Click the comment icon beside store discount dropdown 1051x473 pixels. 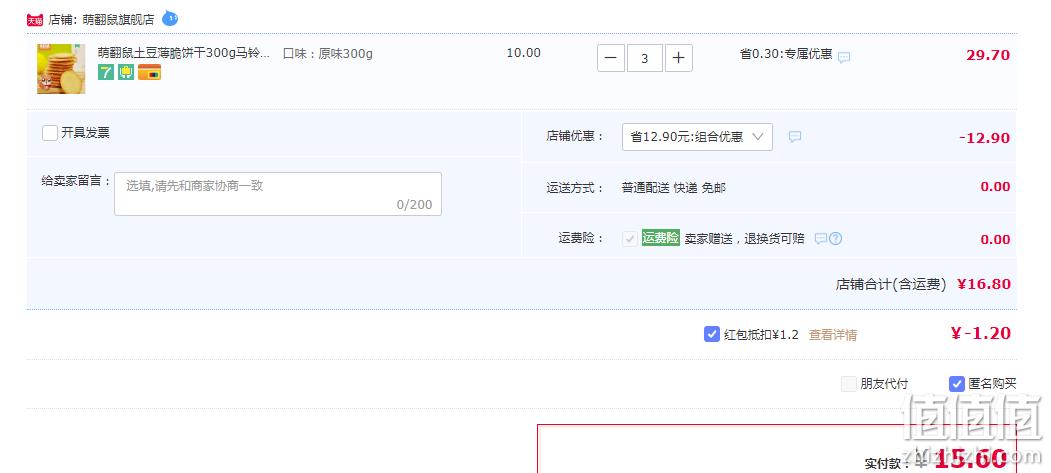pyautogui.click(x=795, y=137)
